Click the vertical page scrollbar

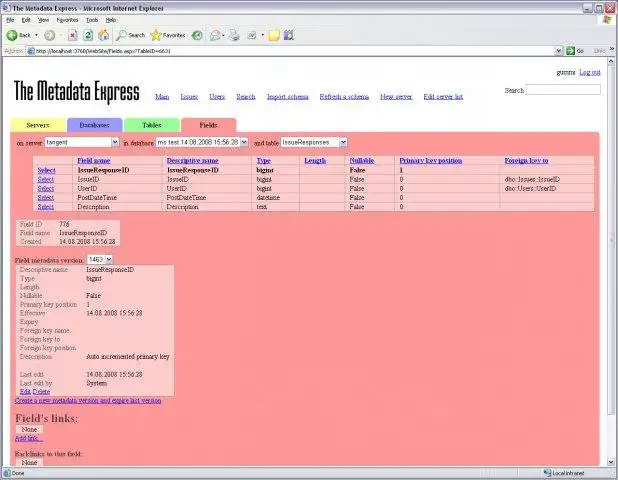(x=611, y=261)
